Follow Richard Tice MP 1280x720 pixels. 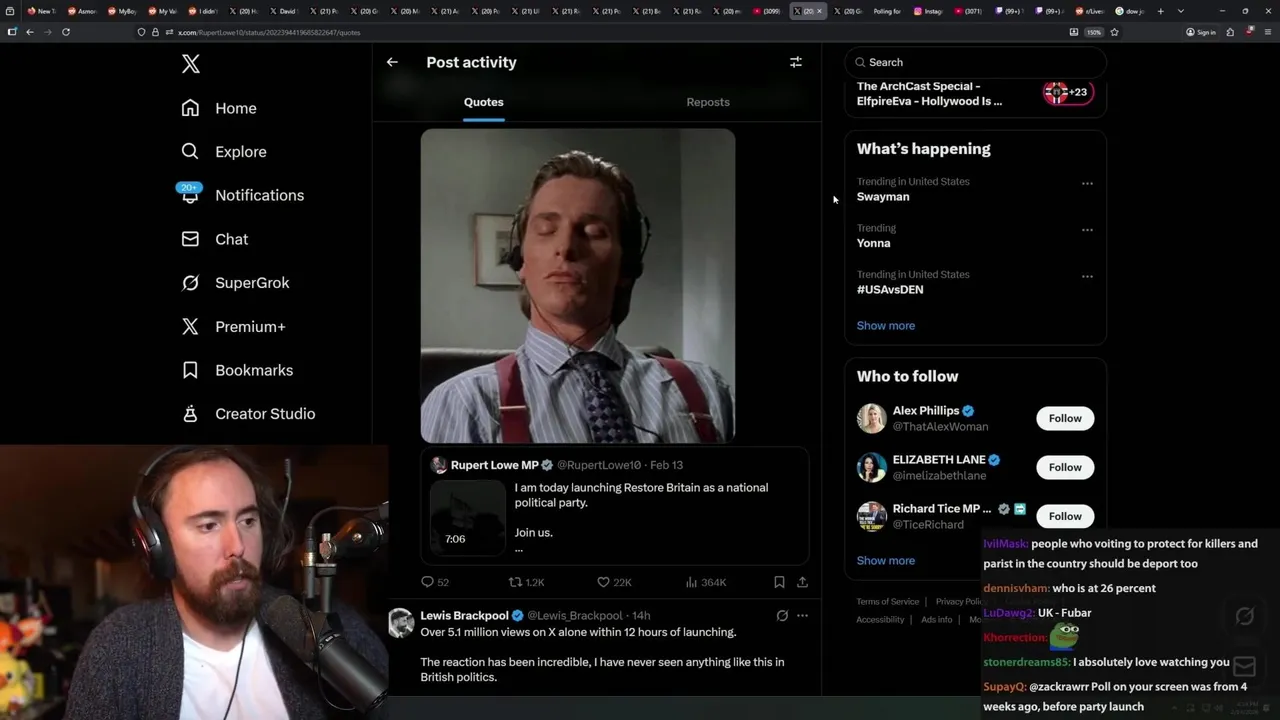[1065, 516]
